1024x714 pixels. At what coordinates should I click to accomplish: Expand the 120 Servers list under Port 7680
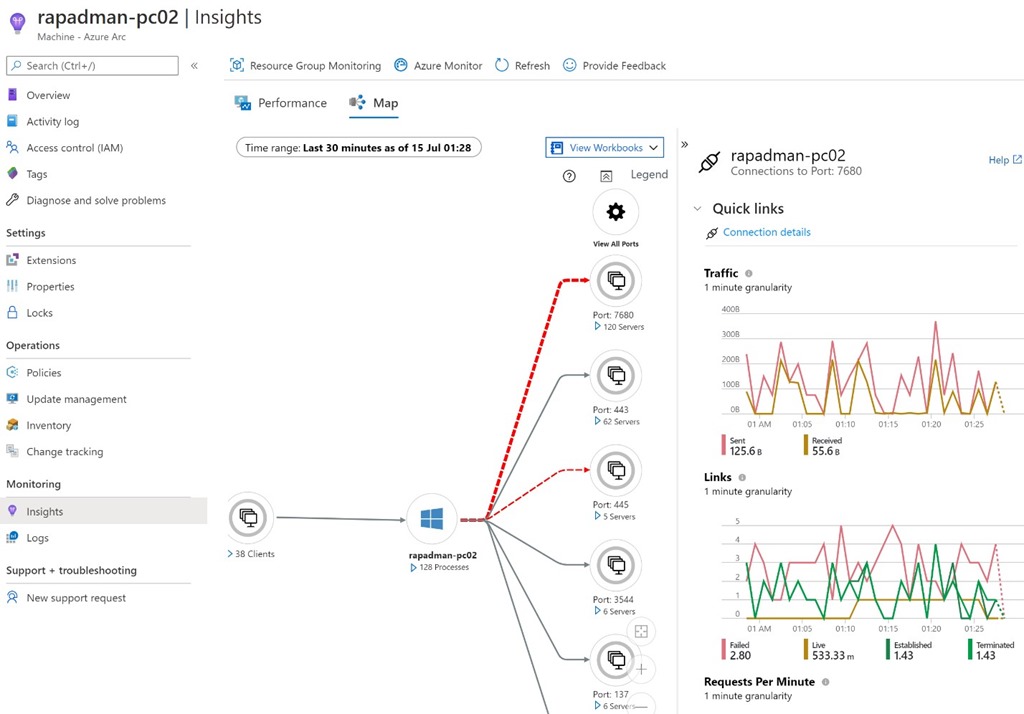615,326
